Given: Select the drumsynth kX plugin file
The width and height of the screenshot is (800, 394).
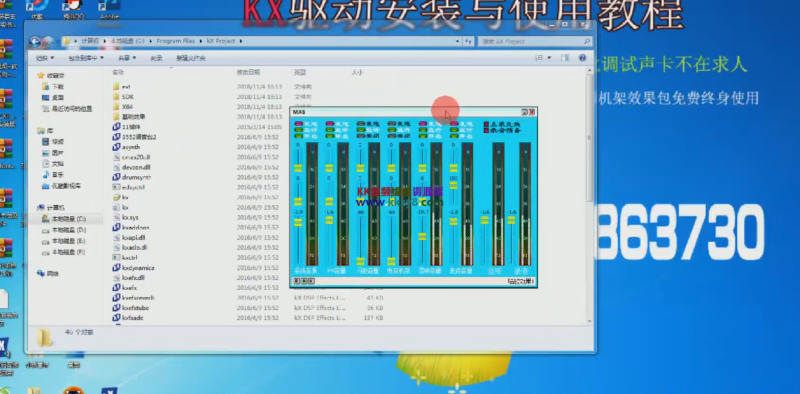Looking at the screenshot, I should tap(132, 177).
